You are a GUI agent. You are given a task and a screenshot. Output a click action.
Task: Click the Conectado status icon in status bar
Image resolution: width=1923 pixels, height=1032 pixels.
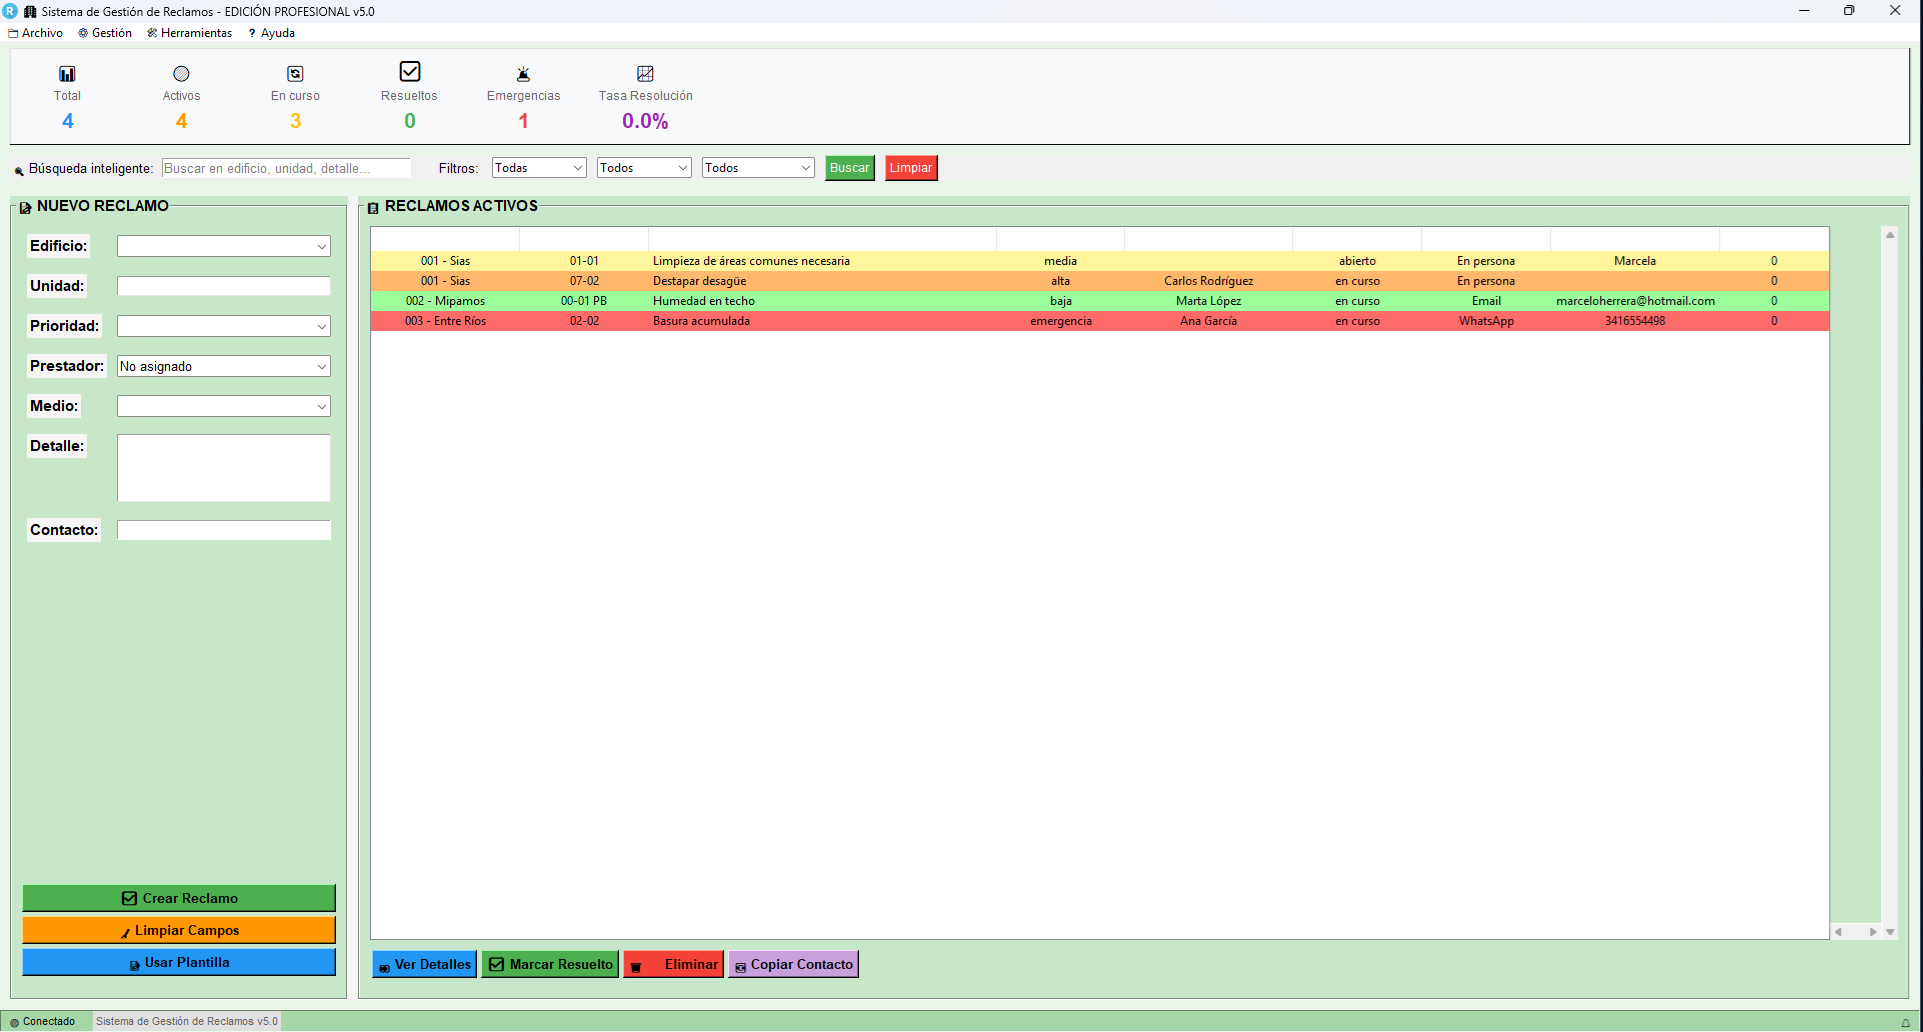click(x=13, y=1021)
